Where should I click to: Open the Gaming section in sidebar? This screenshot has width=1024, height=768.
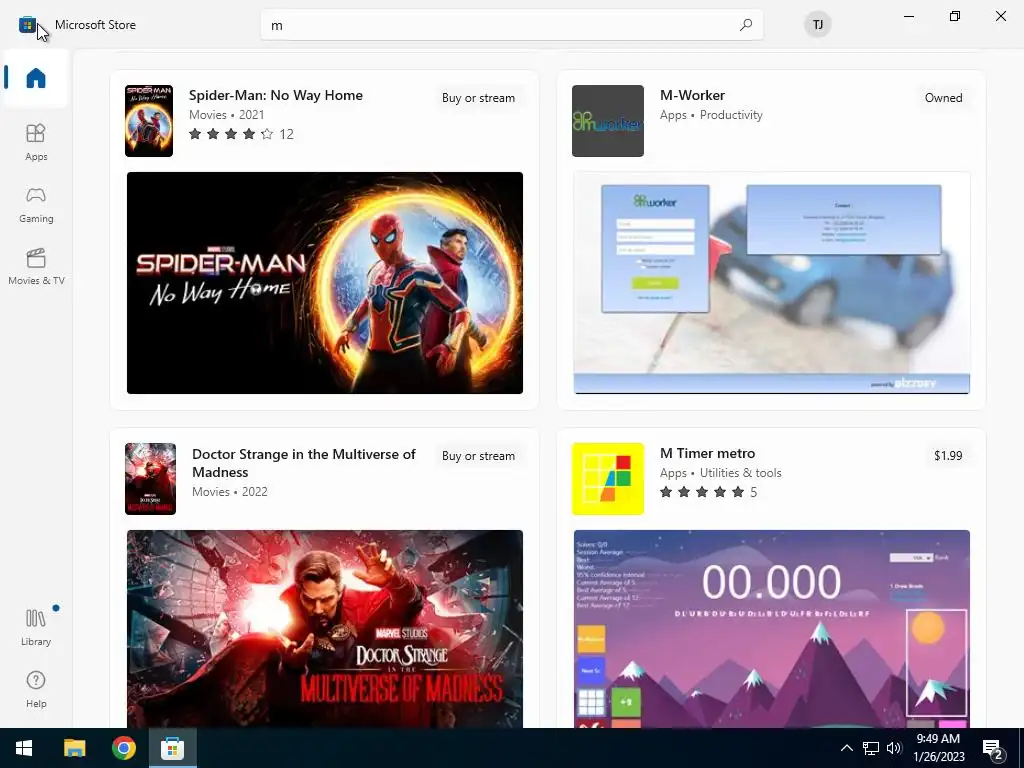(36, 205)
